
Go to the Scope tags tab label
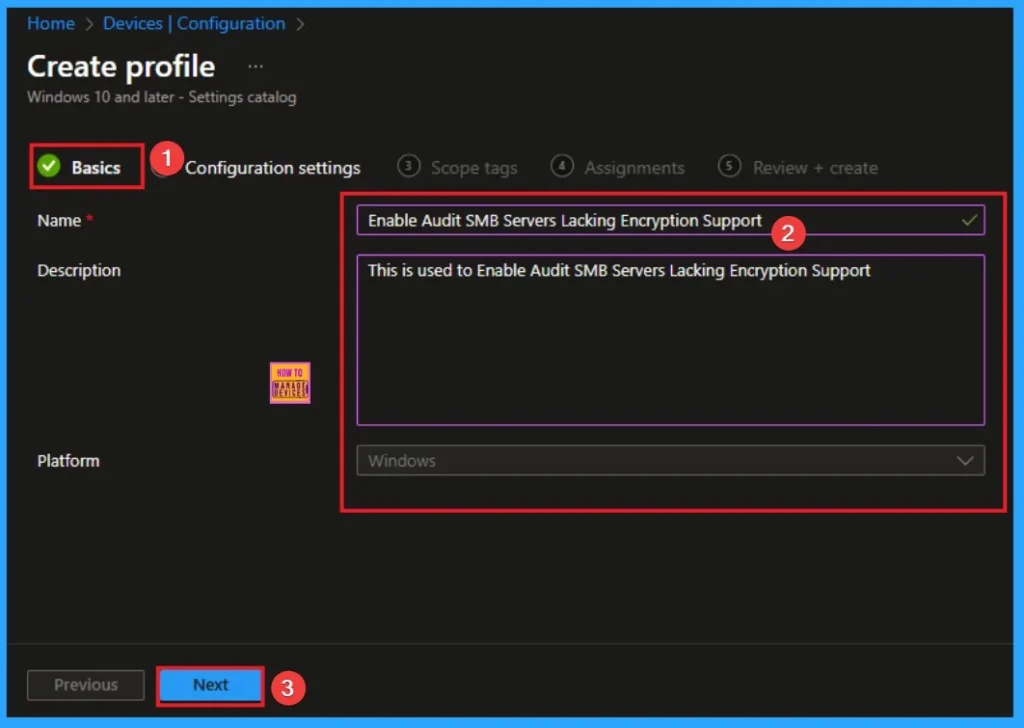[474, 168]
